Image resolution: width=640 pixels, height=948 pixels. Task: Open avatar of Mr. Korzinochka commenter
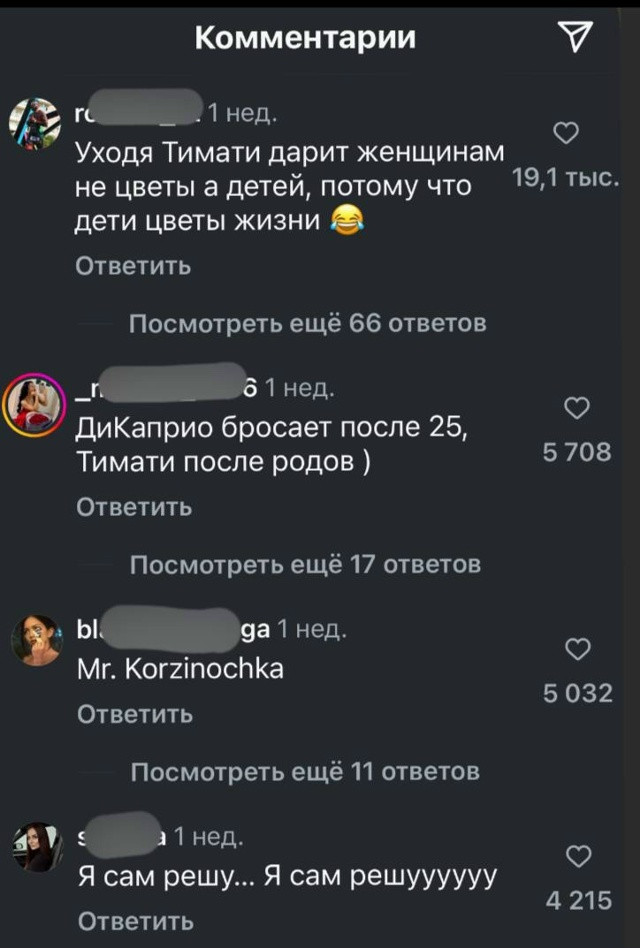[x=37, y=640]
